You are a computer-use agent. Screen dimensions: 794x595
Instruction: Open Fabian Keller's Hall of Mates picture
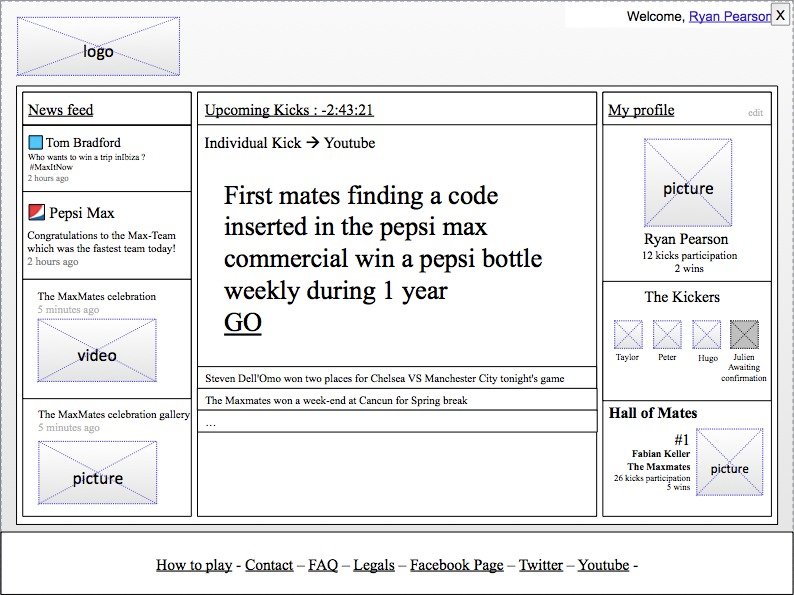[729, 462]
